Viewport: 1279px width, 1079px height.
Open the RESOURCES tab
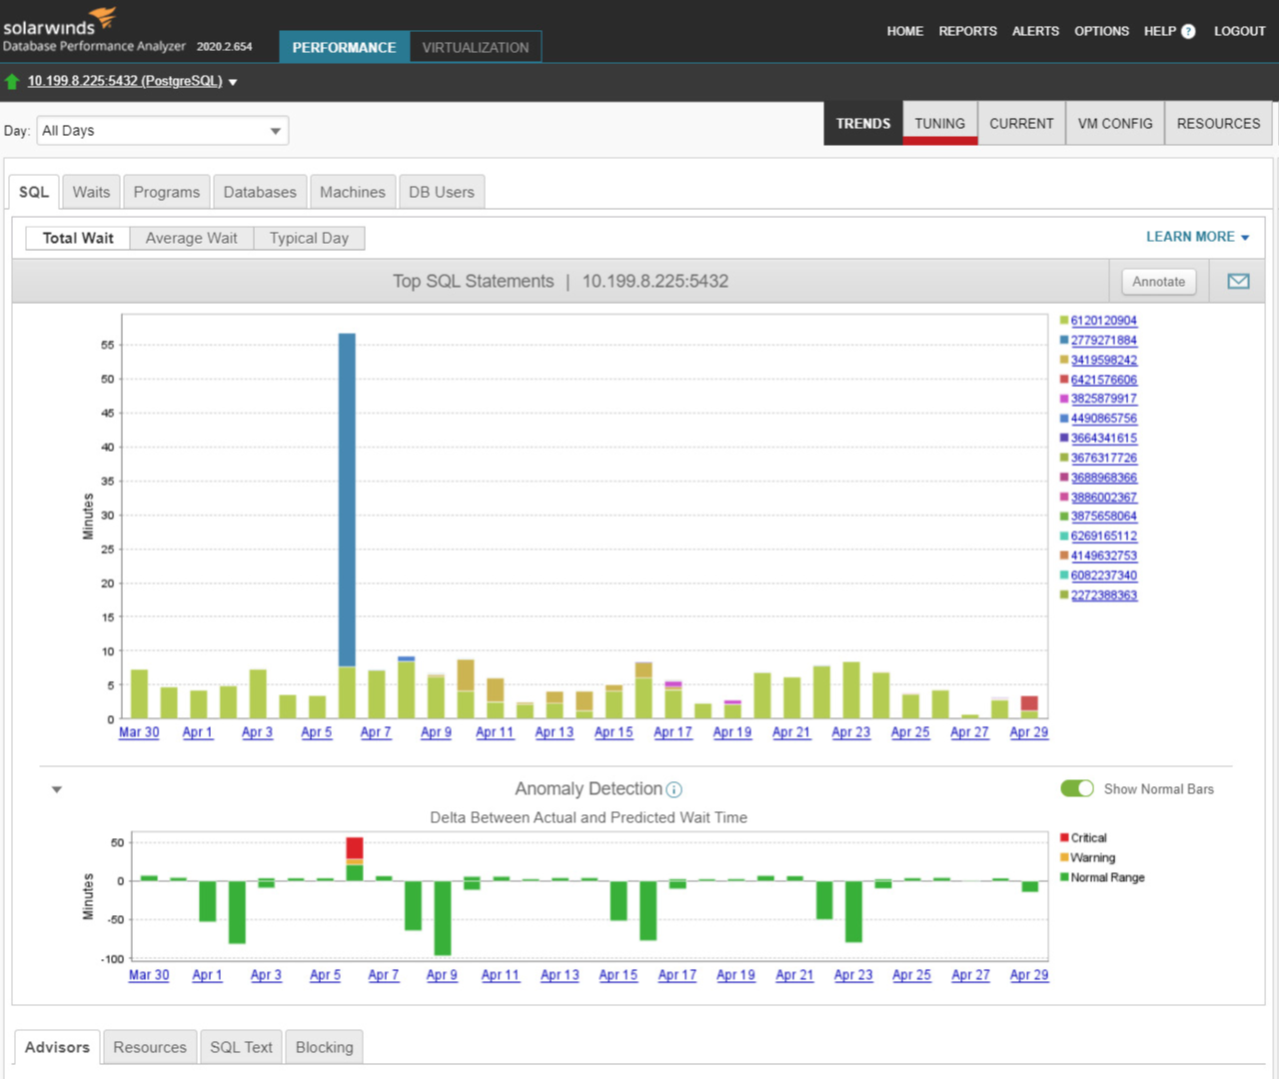[x=1218, y=123]
